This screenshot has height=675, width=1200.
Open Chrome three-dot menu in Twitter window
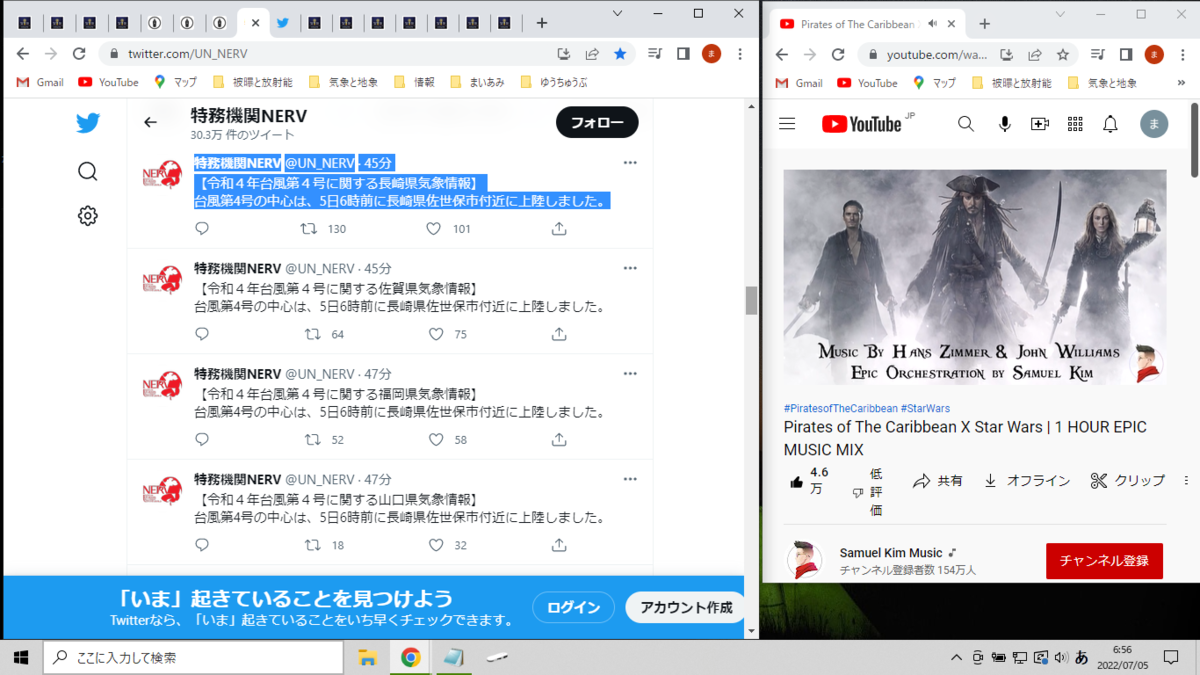coord(740,54)
